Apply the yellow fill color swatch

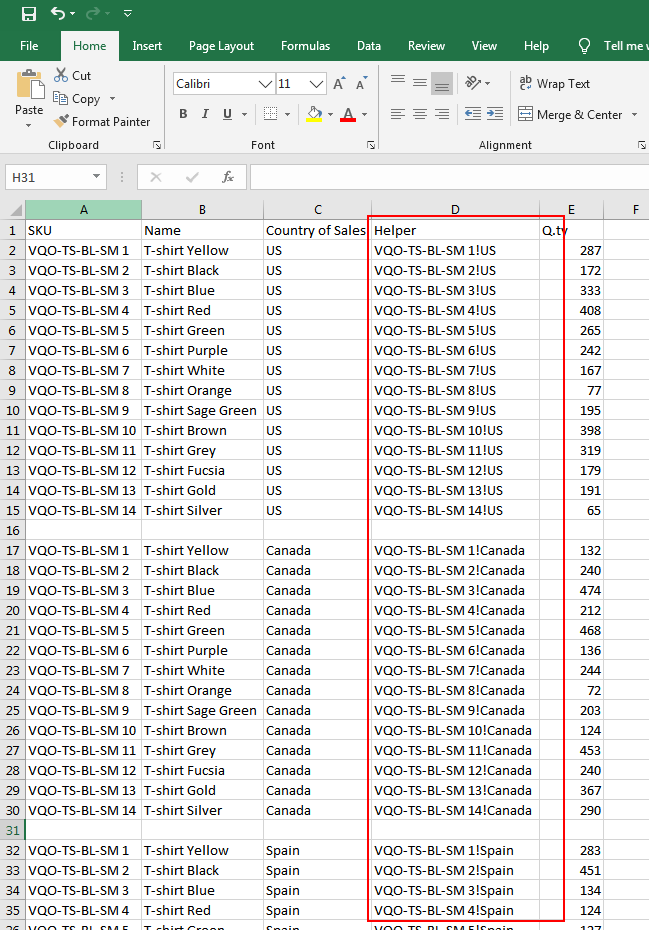point(314,114)
